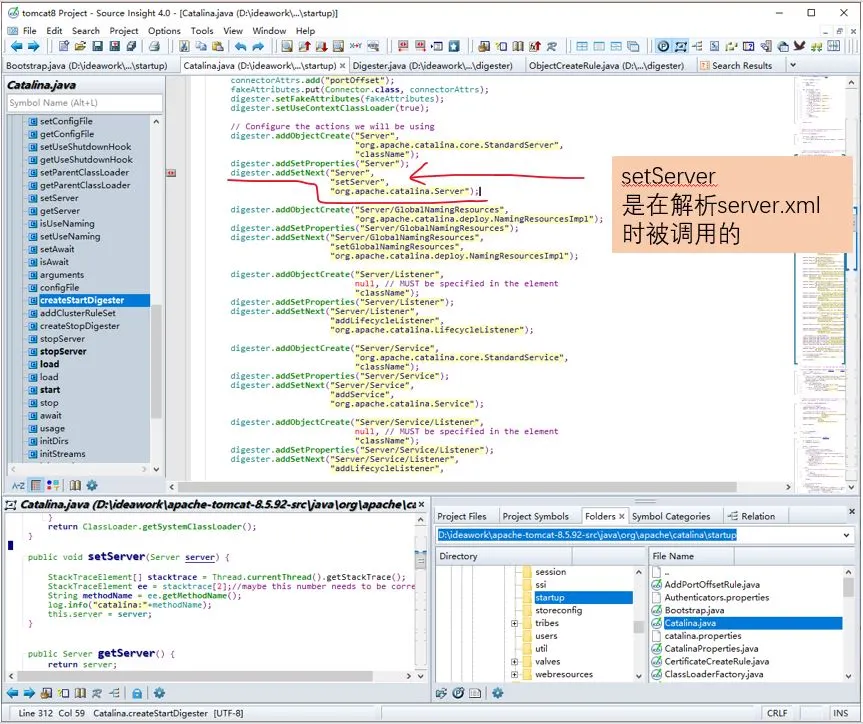This screenshot has width=863, height=724.
Task: Click the Replace X→Y icon
Action: pyautogui.click(x=356, y=46)
